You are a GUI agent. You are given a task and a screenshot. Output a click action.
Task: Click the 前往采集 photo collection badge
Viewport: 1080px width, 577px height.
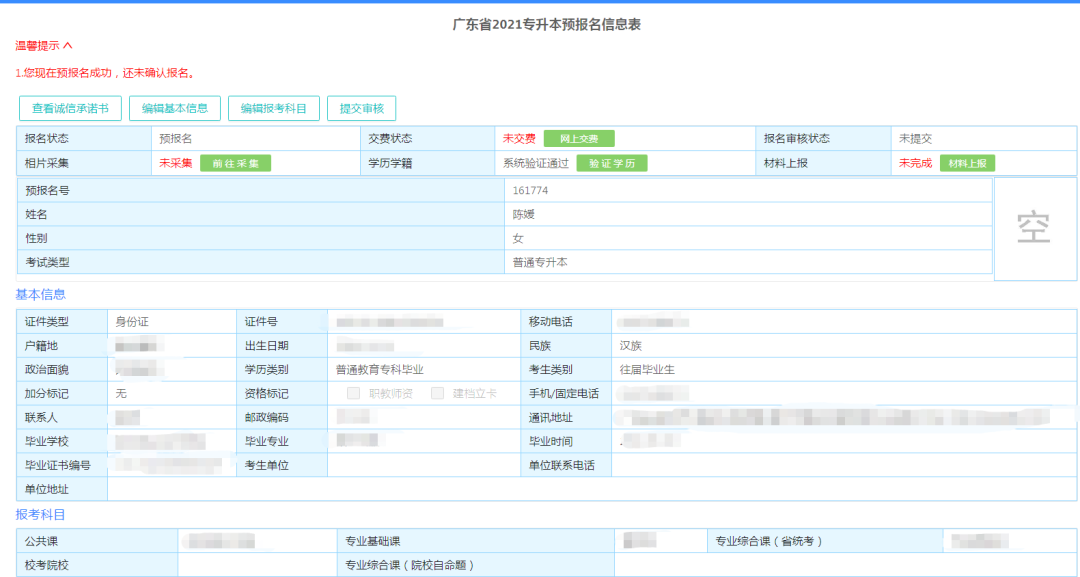tap(234, 162)
